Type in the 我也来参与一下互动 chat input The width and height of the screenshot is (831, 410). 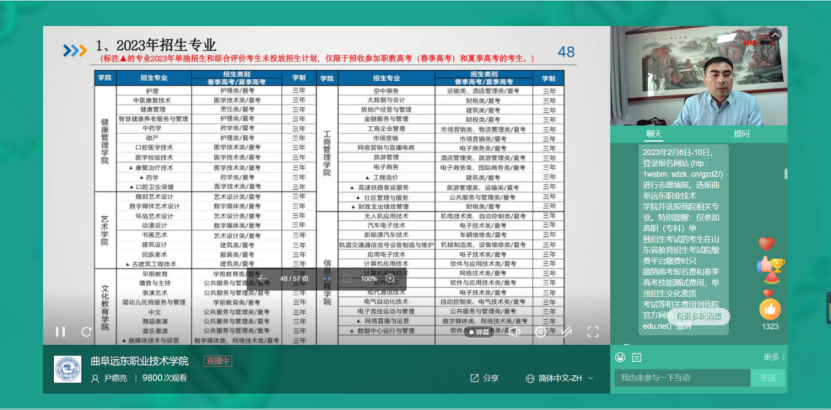[680, 377]
